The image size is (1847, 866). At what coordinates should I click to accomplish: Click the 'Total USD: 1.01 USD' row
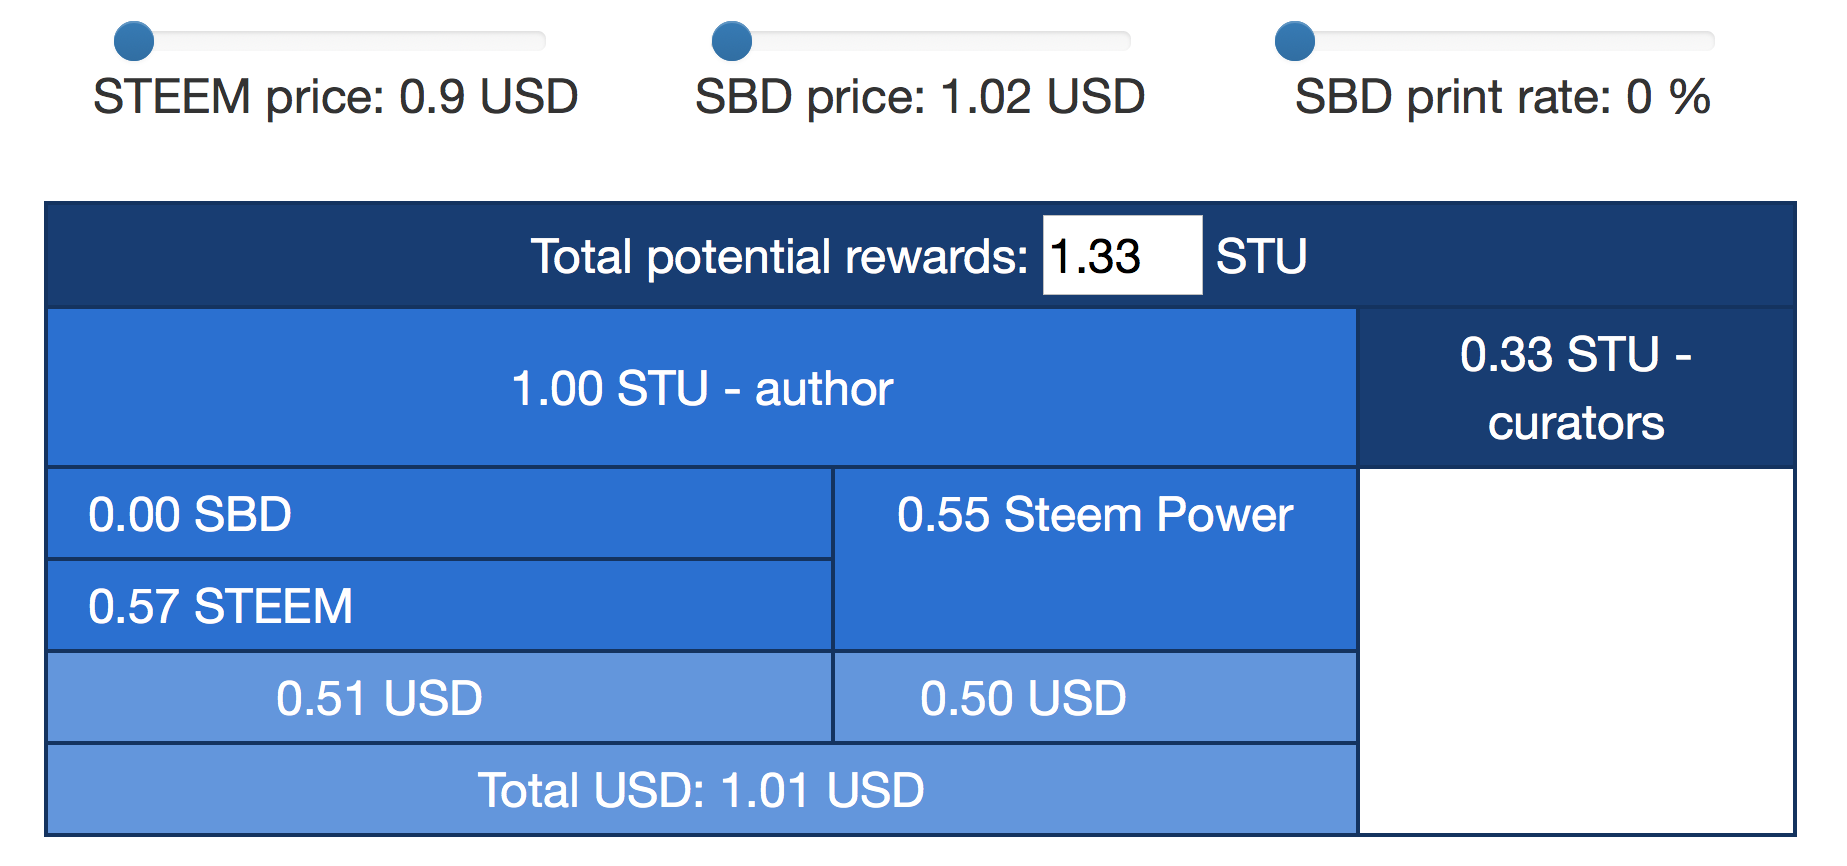coord(701,790)
